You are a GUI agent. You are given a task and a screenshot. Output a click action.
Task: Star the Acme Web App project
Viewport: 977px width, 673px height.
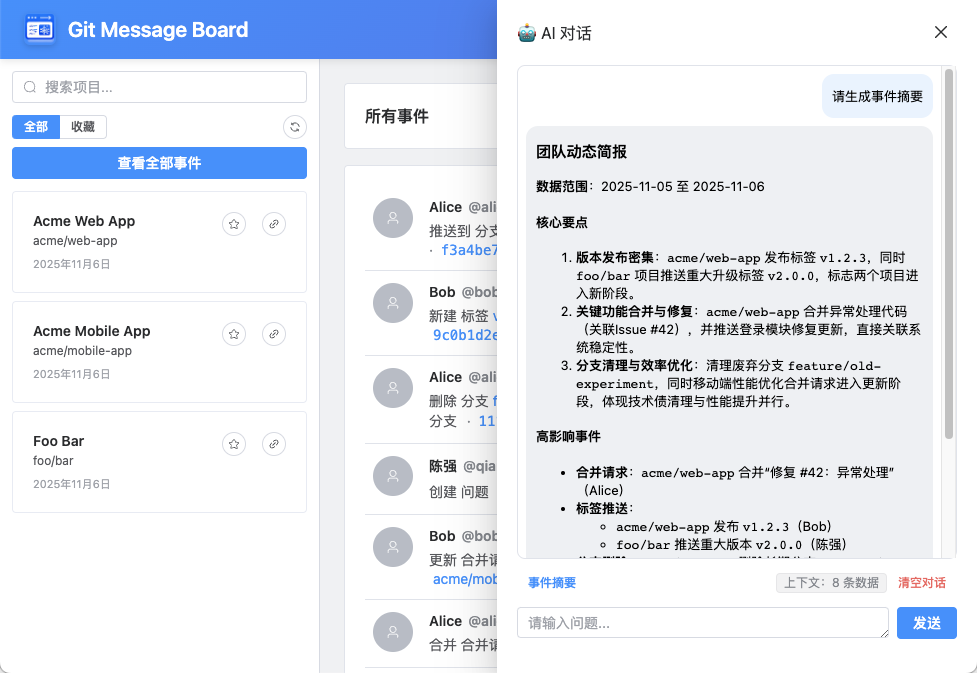pyautogui.click(x=234, y=225)
